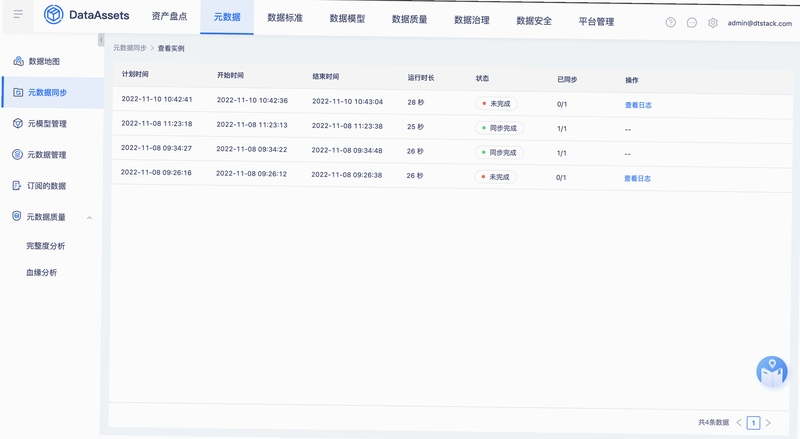This screenshot has width=800, height=439.
Task: Open the settings gear icon
Action: tap(713, 23)
